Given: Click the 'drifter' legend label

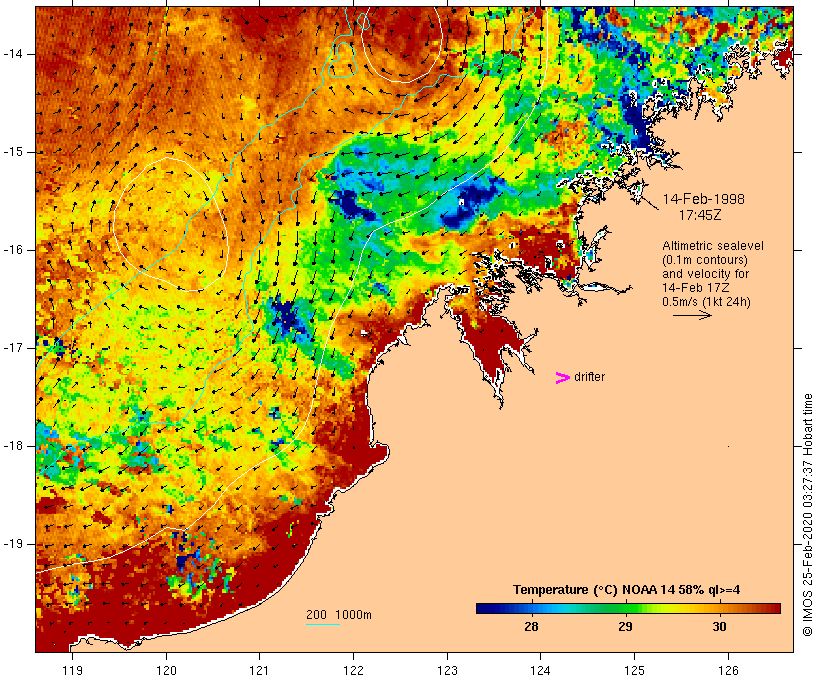Looking at the screenshot, I should click(x=589, y=377).
